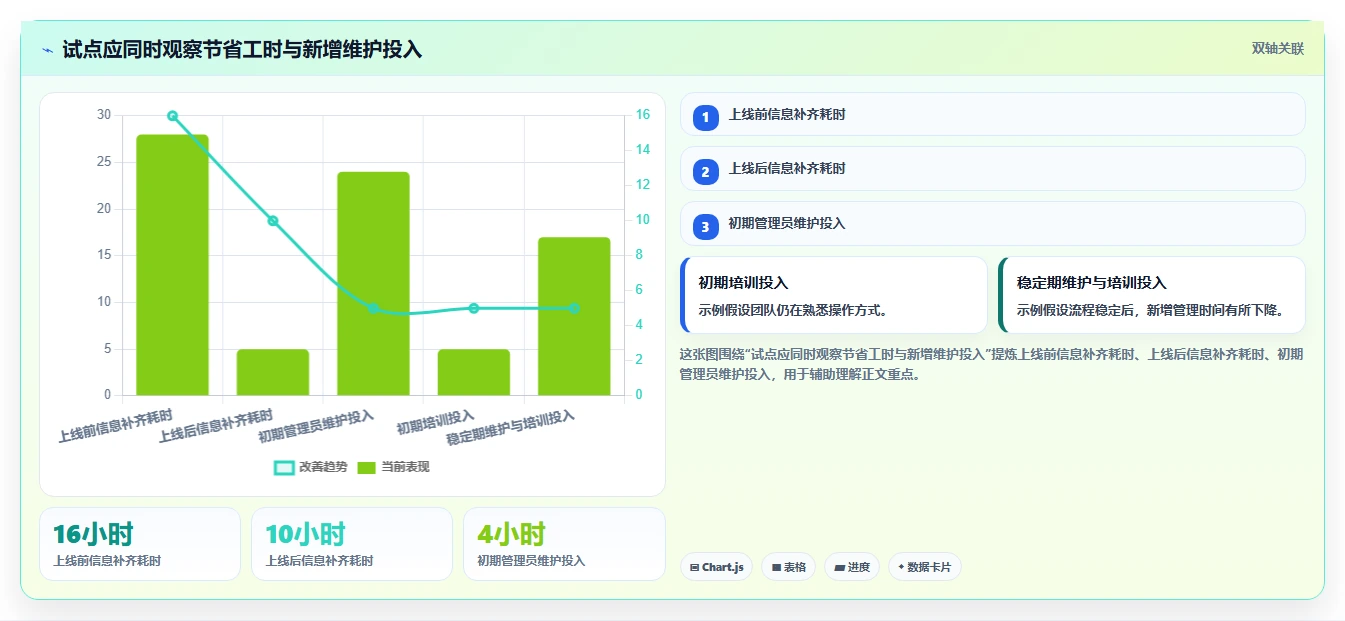Click the 4小时 stat card
This screenshot has width=1345, height=621.
[x=564, y=544]
